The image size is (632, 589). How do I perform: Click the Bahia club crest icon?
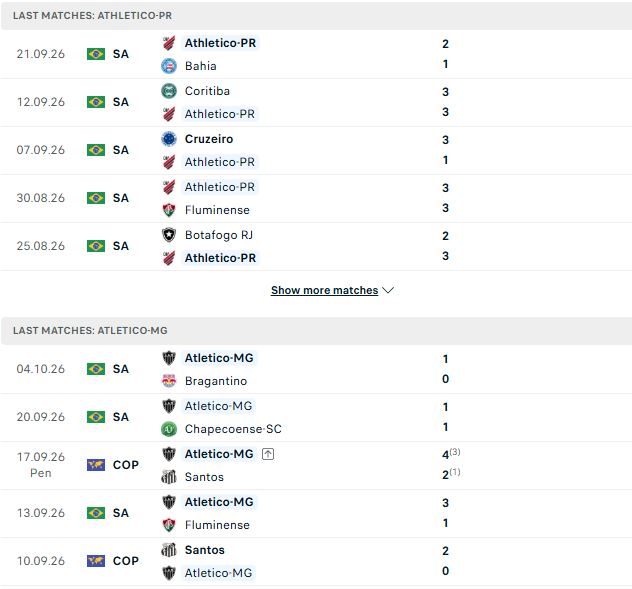[x=169, y=66]
